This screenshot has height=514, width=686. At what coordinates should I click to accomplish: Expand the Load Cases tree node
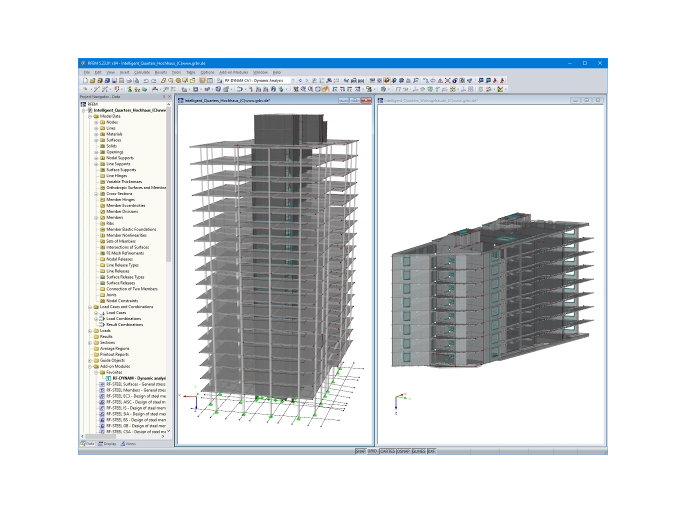(96, 313)
